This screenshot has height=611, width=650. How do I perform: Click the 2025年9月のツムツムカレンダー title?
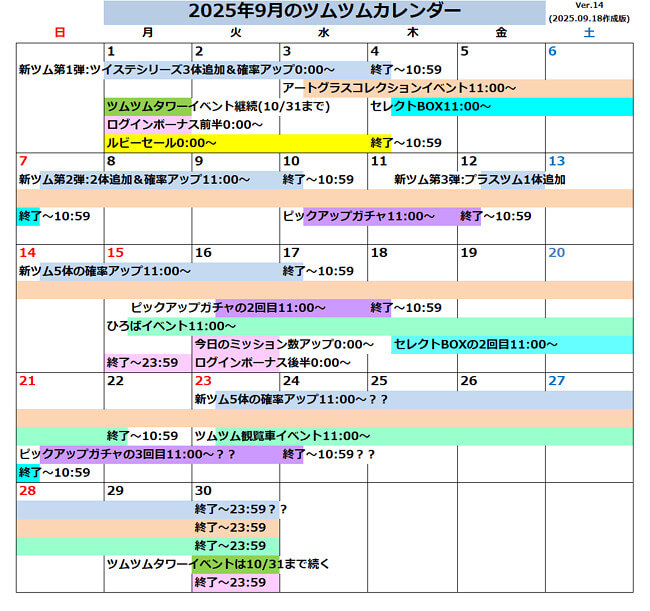point(325,12)
